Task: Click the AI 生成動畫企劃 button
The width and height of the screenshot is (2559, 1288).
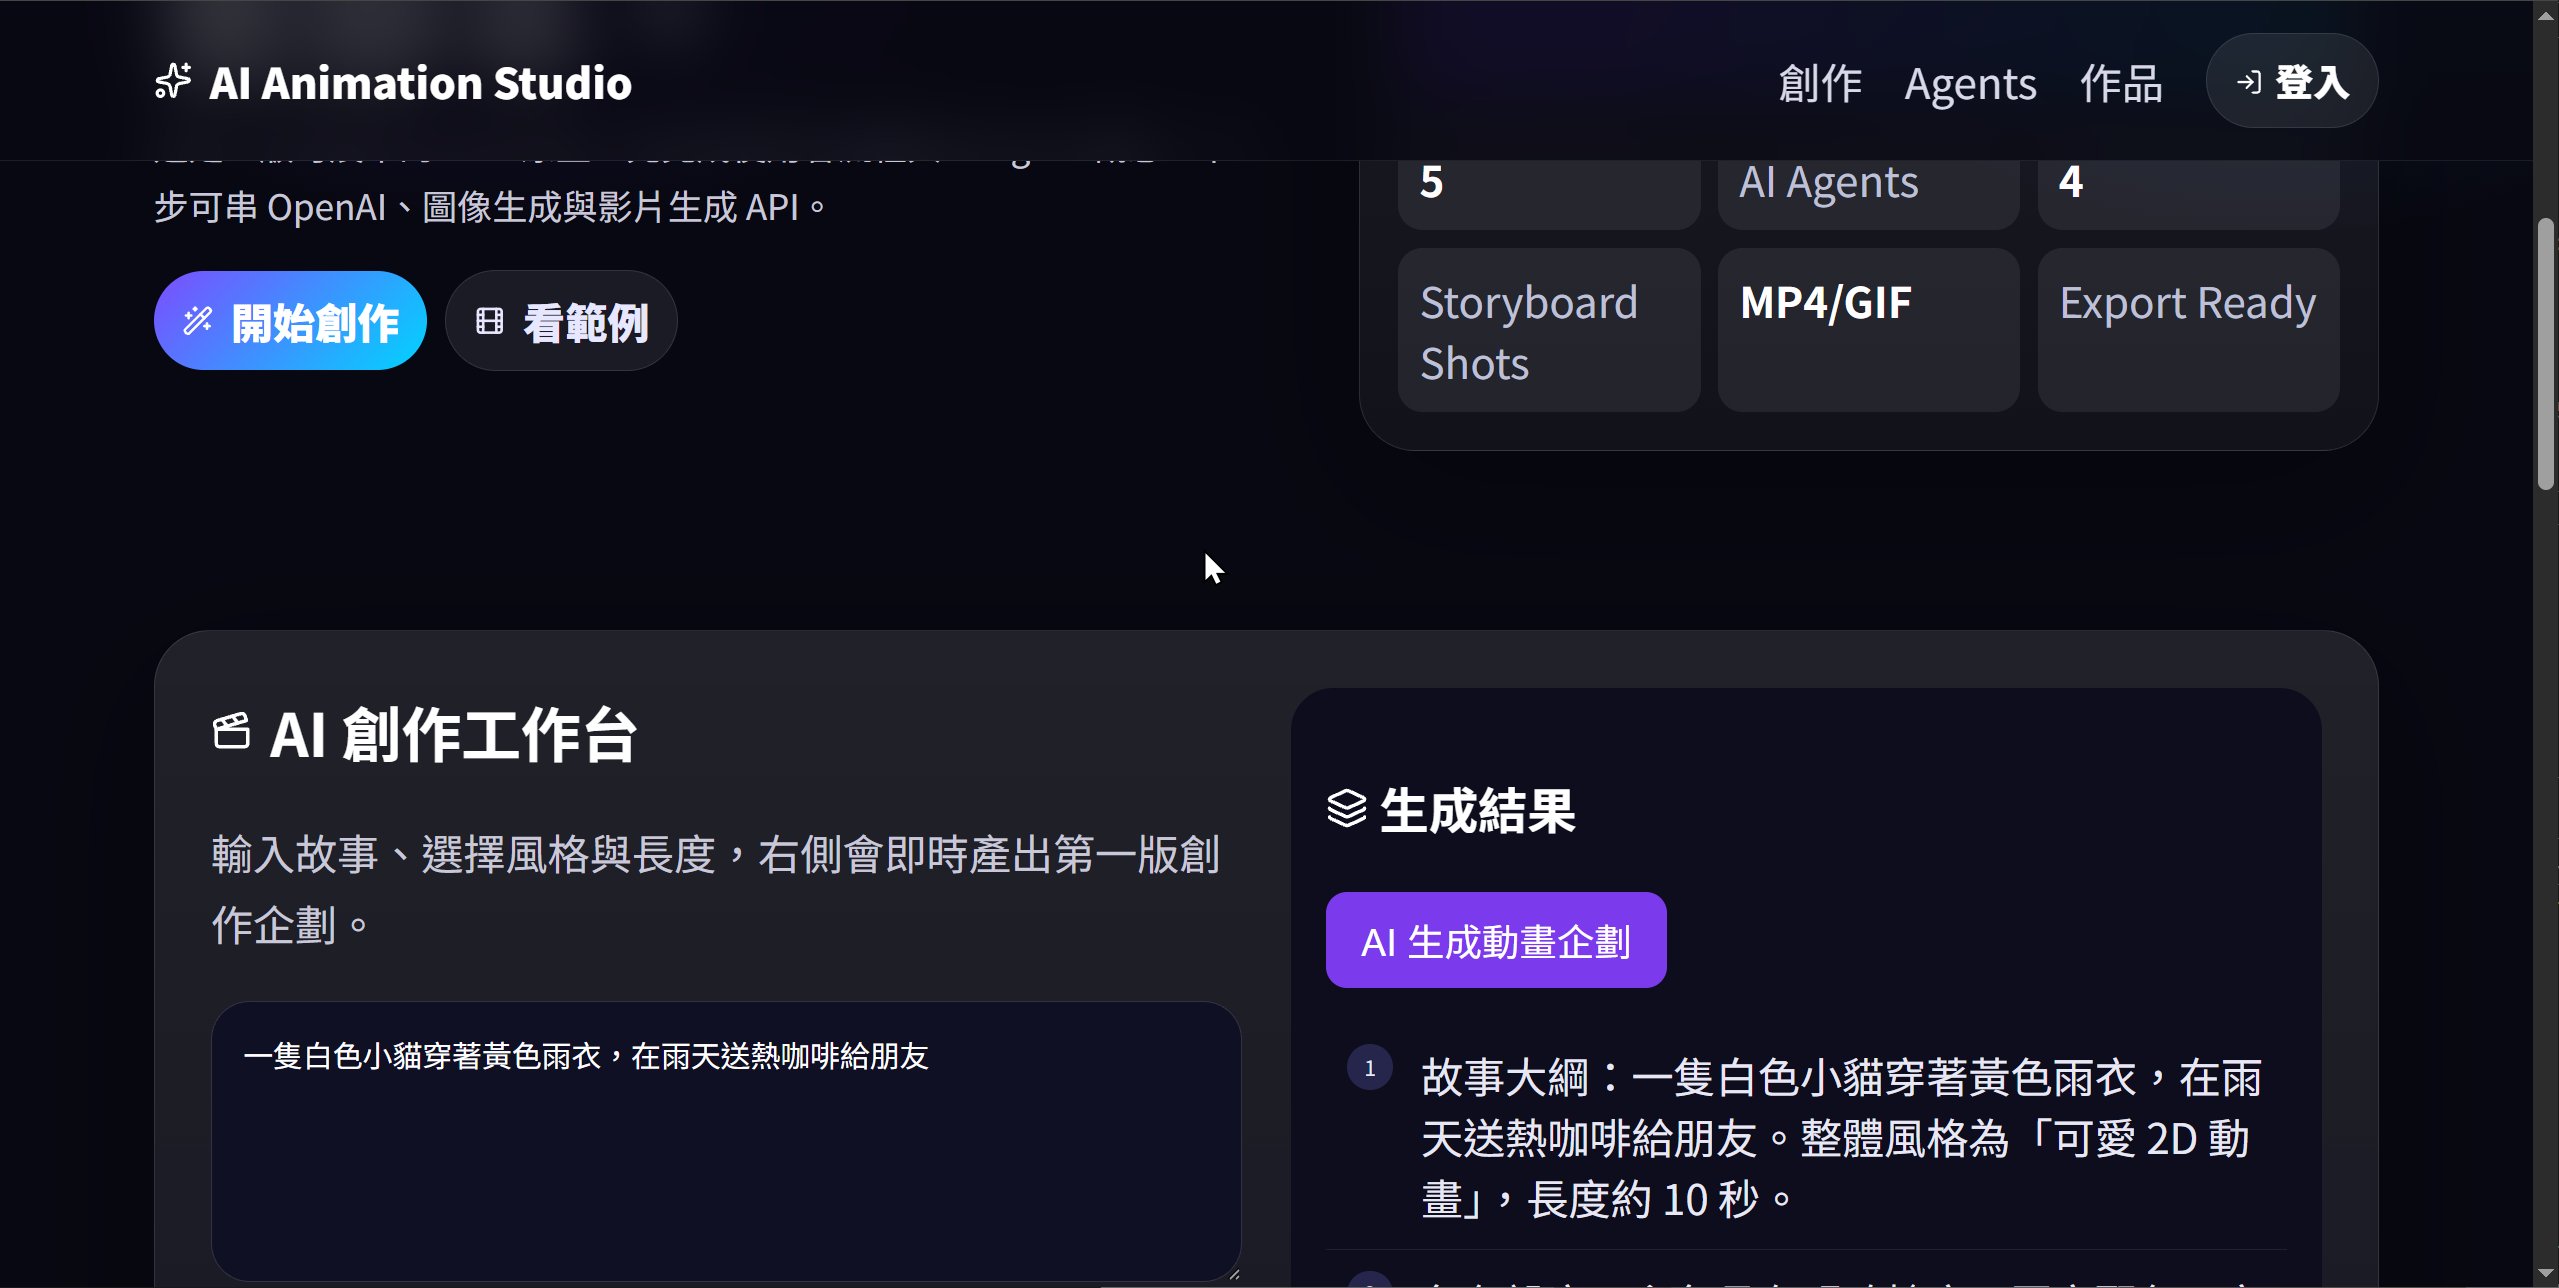Action: point(1496,940)
